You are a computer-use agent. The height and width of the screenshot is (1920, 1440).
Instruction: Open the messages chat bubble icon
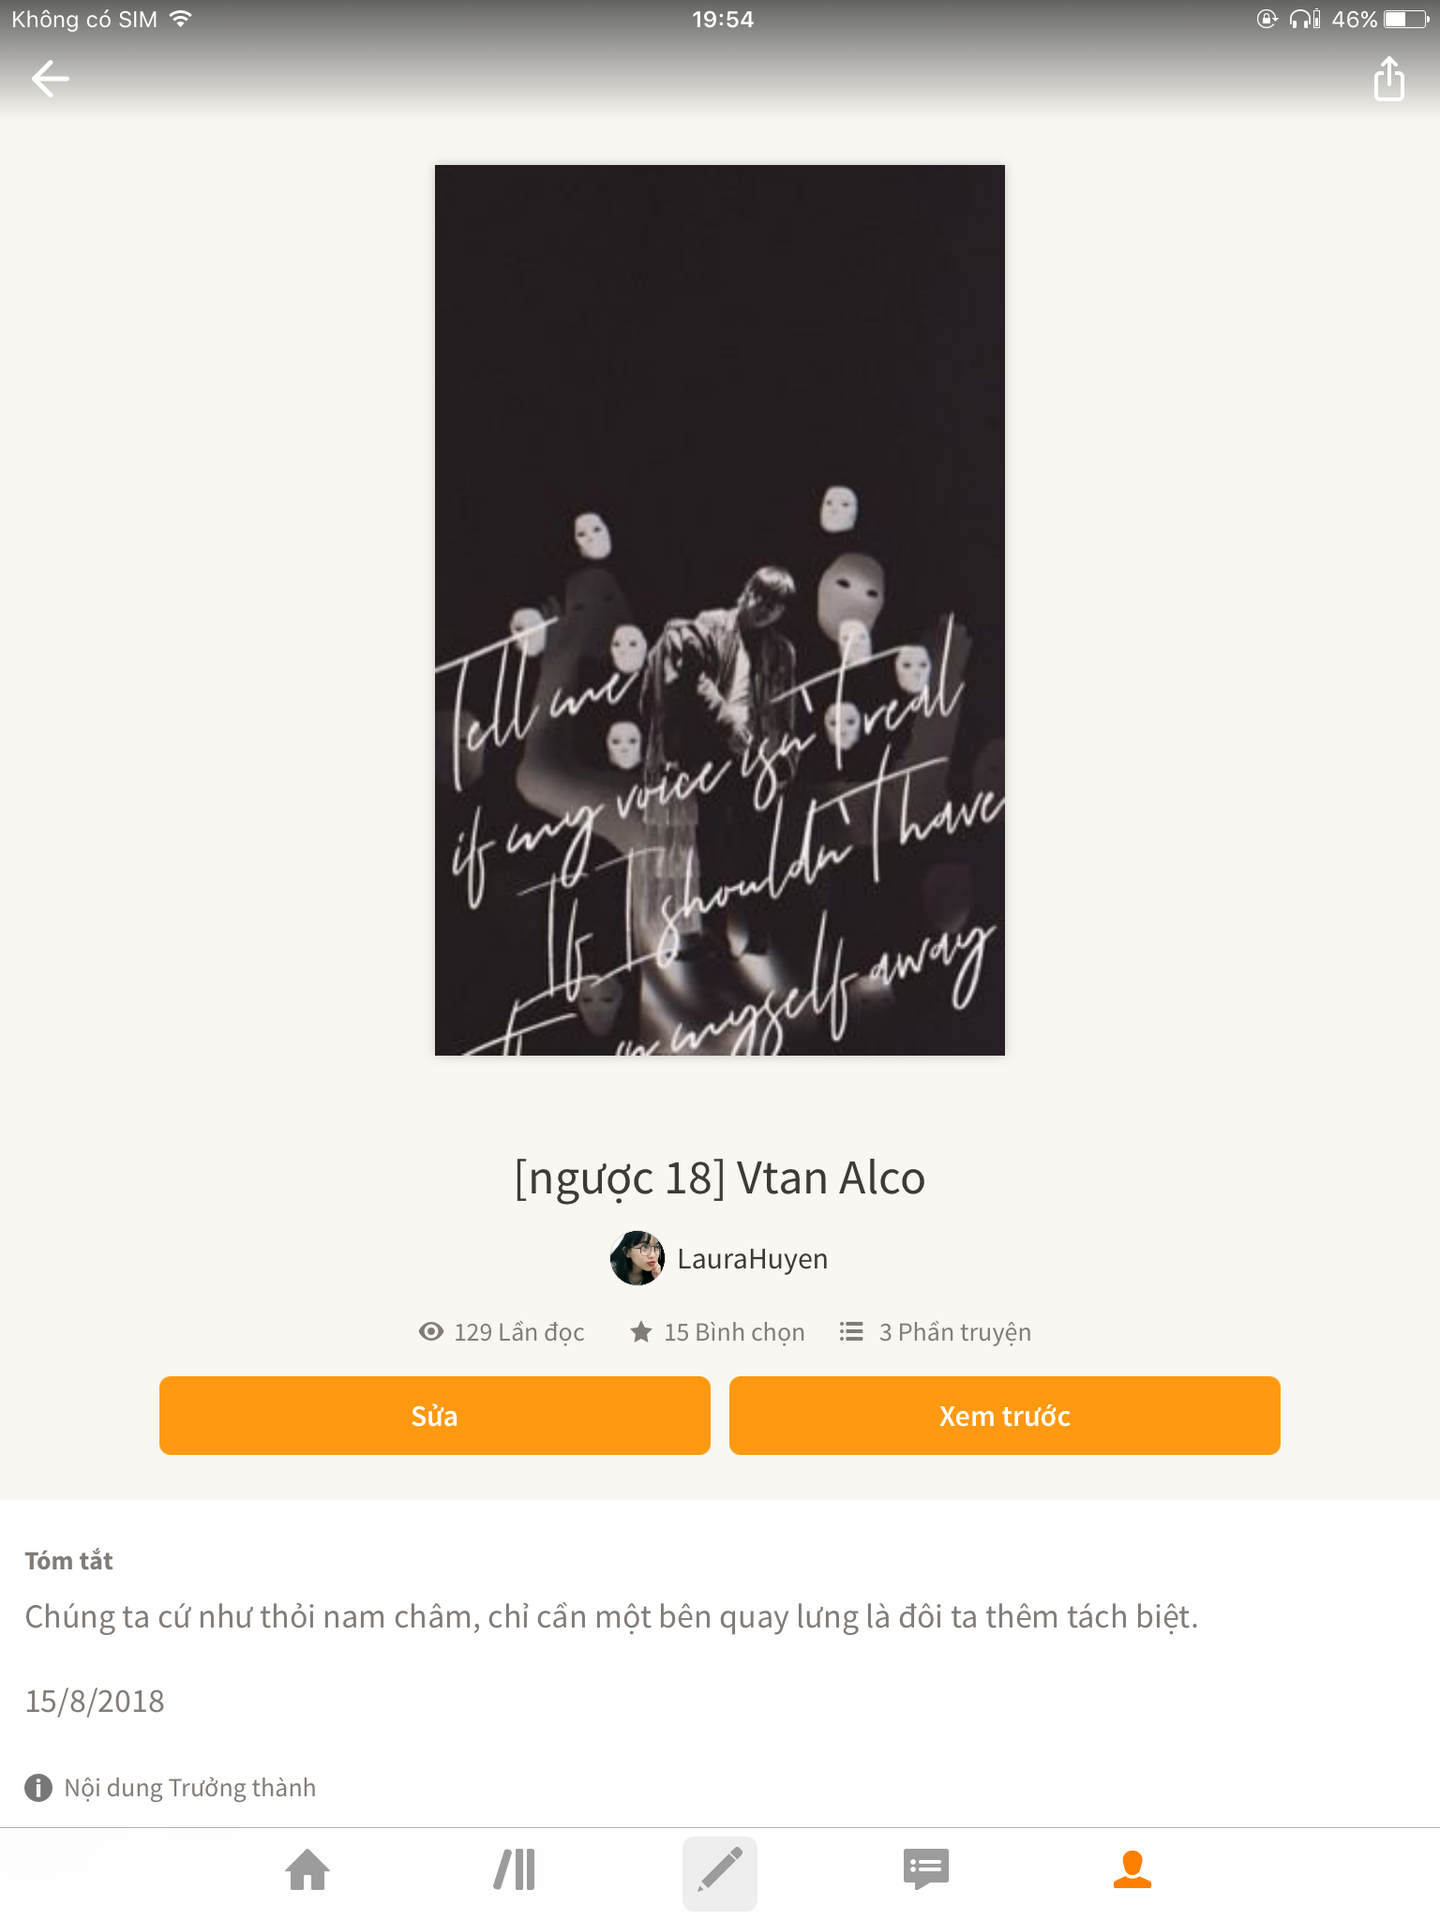[926, 1870]
